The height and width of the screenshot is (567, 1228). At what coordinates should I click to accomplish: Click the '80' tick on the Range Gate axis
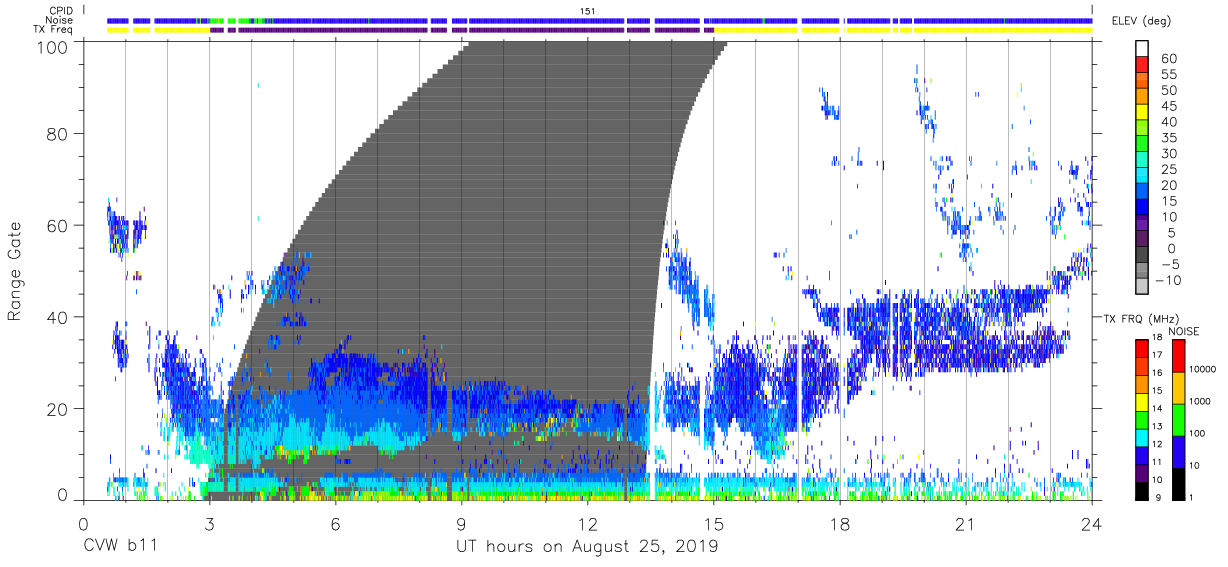pyautogui.click(x=58, y=133)
